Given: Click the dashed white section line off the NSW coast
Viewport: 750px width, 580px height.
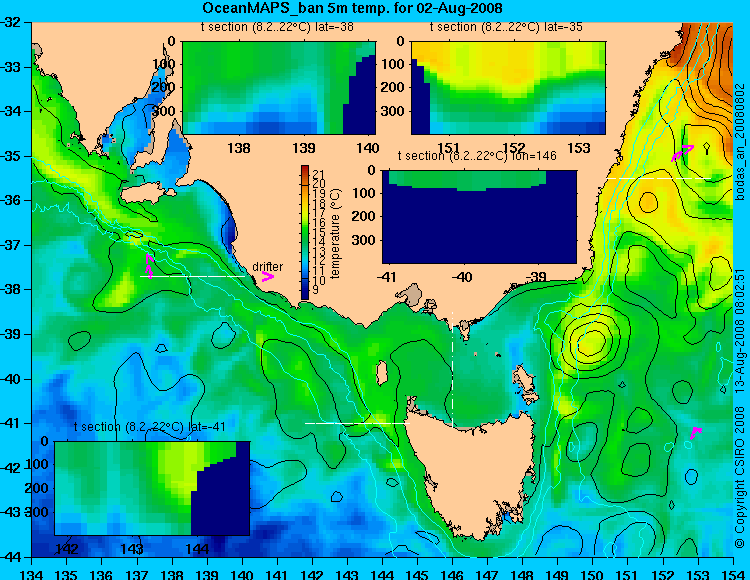Looking at the screenshot, I should coord(659,178).
